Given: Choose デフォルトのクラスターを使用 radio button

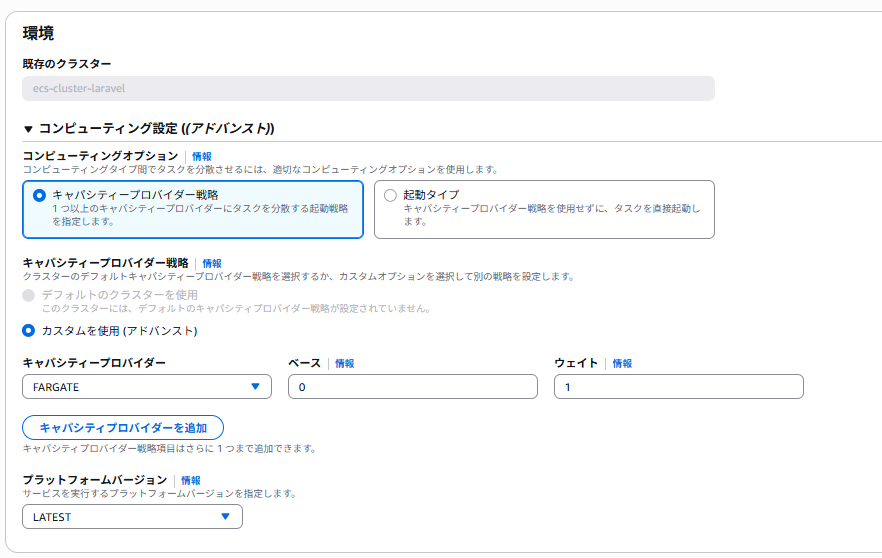Looking at the screenshot, I should tap(28, 295).
